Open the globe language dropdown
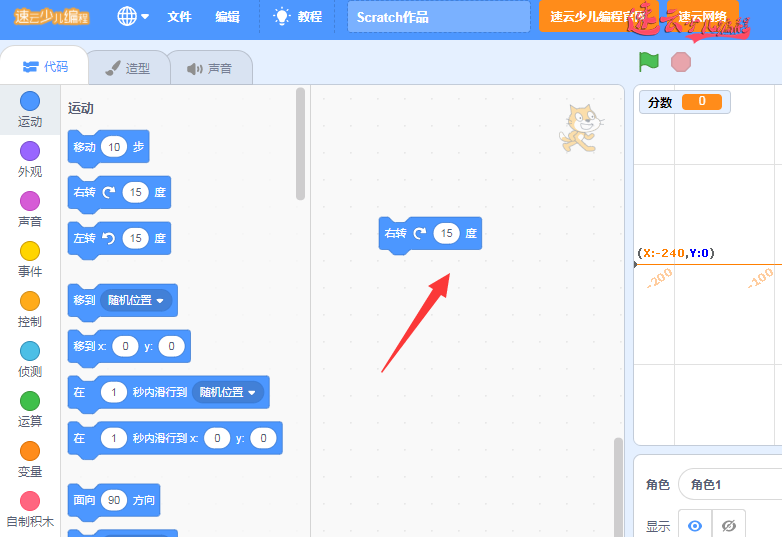782x537 pixels. click(133, 16)
